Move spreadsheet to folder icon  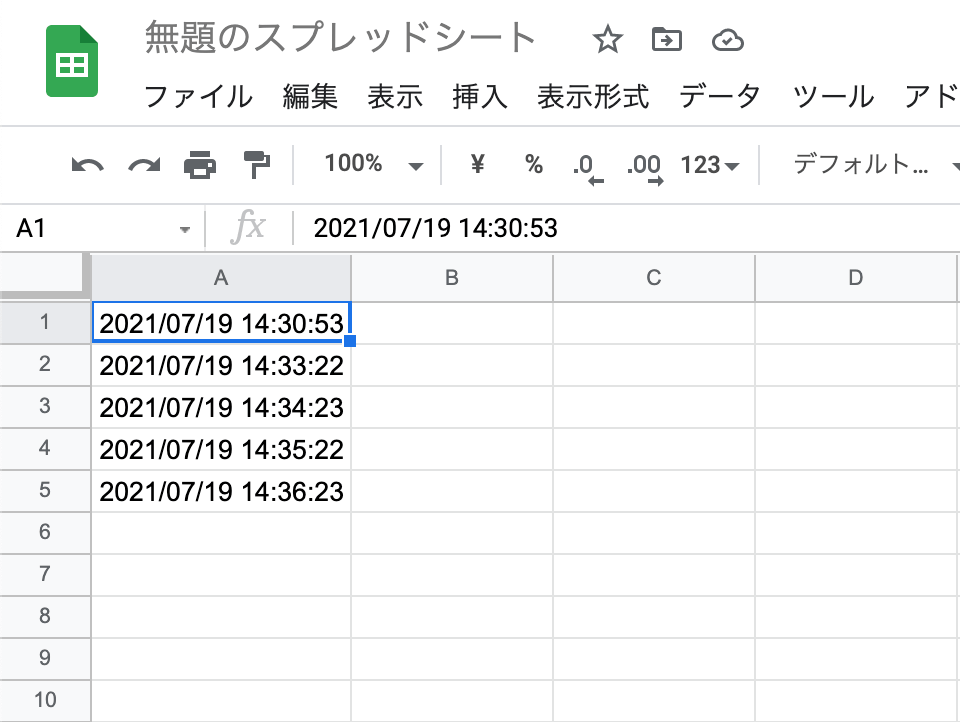click(x=667, y=40)
